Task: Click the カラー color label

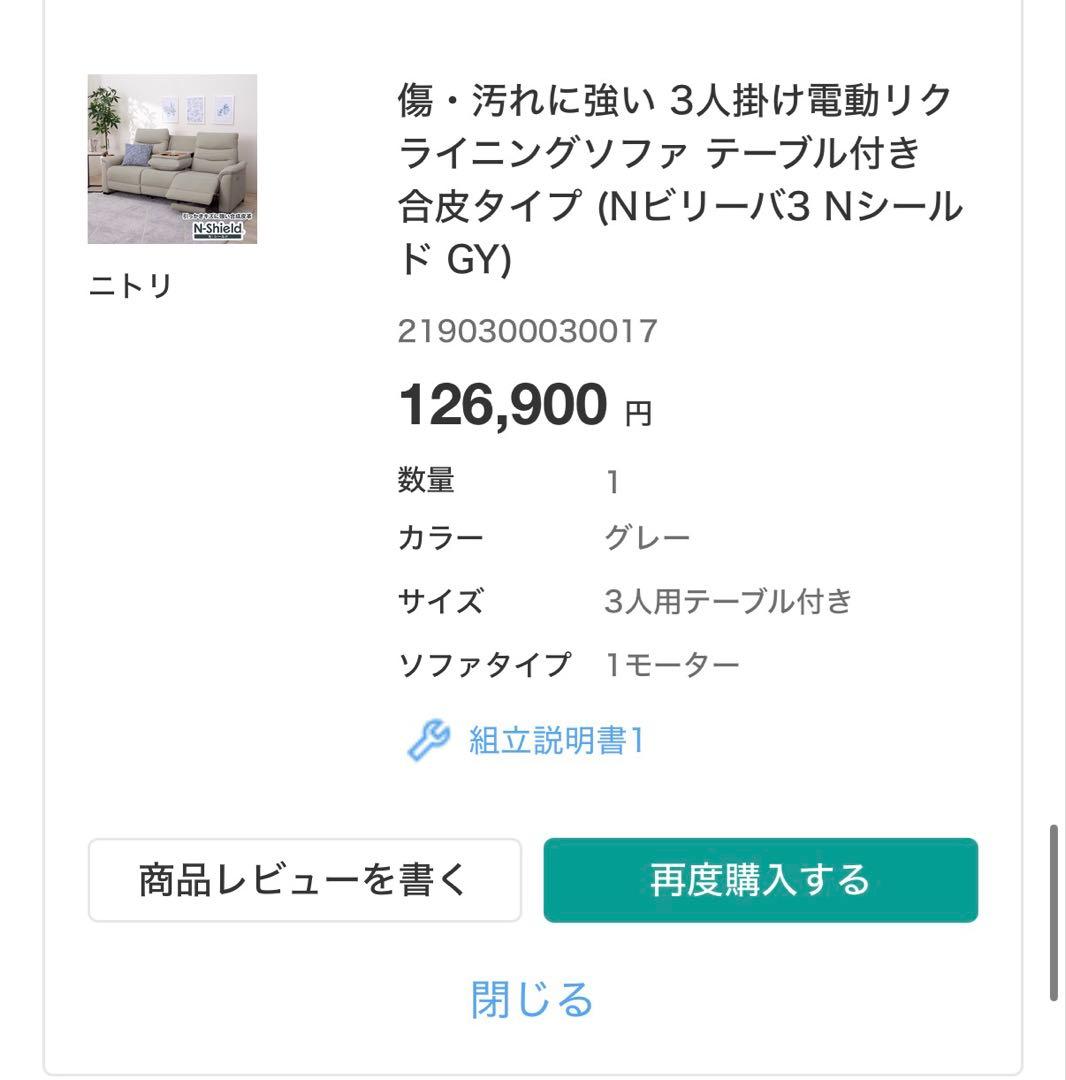Action: (x=441, y=540)
